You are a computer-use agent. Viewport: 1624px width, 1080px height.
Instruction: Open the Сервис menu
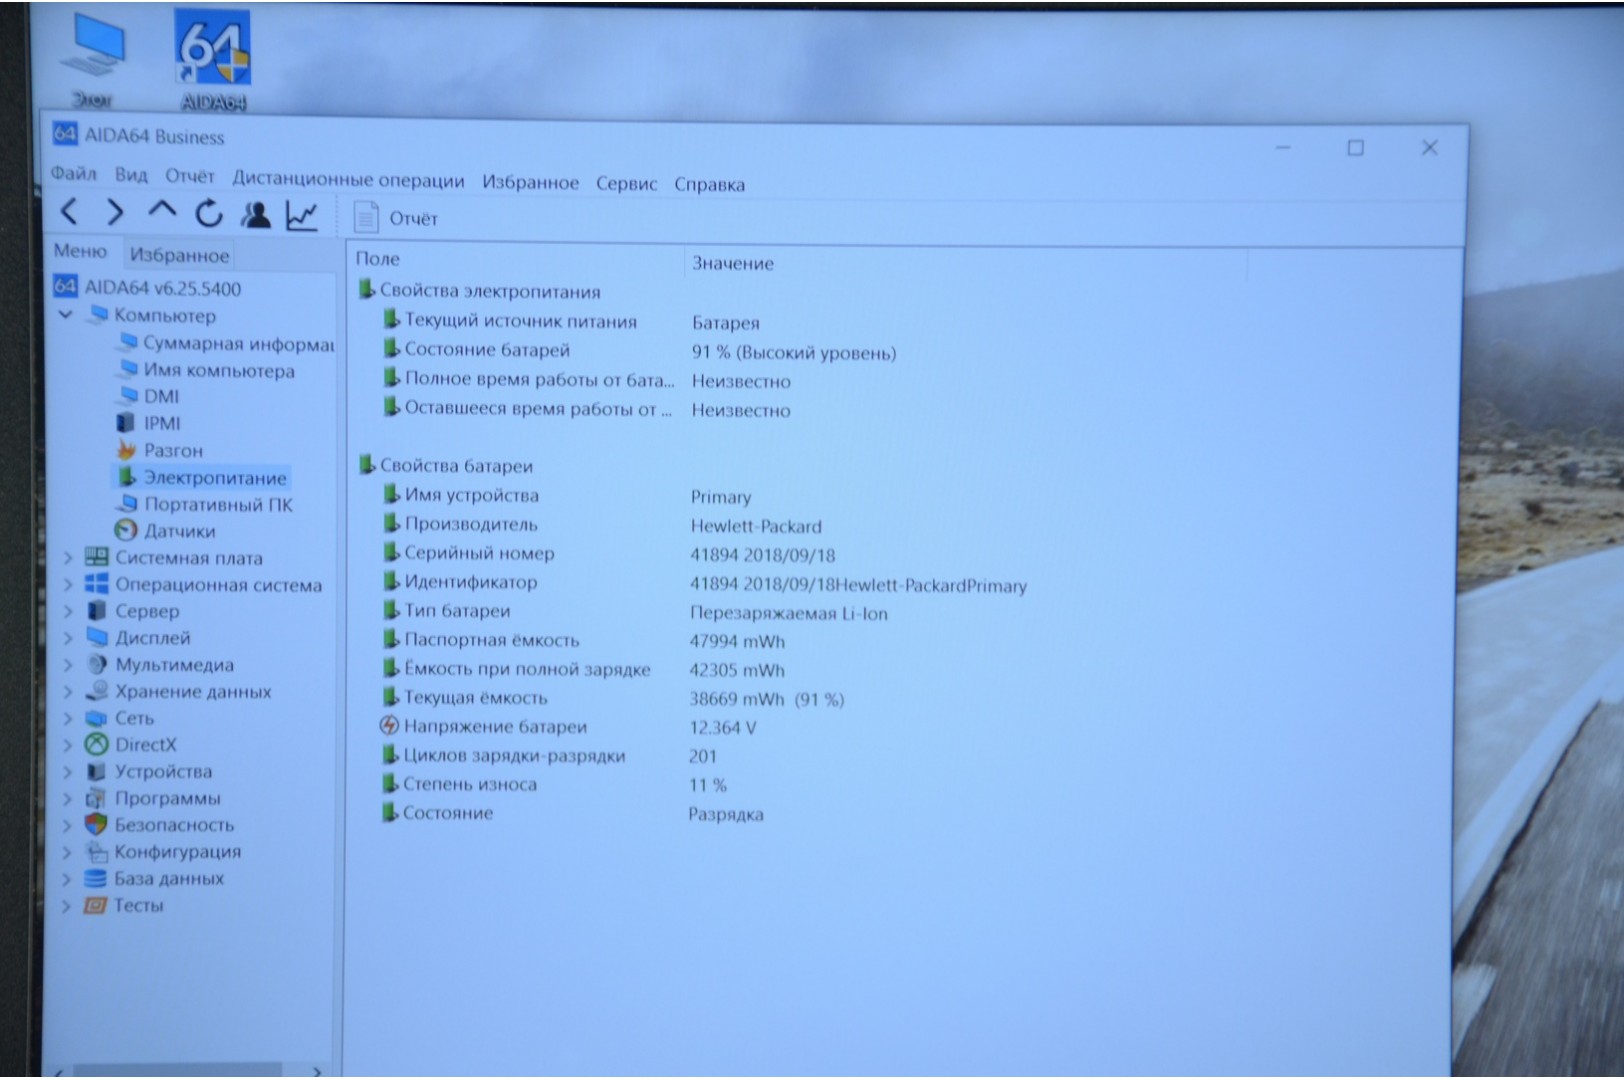pyautogui.click(x=626, y=184)
